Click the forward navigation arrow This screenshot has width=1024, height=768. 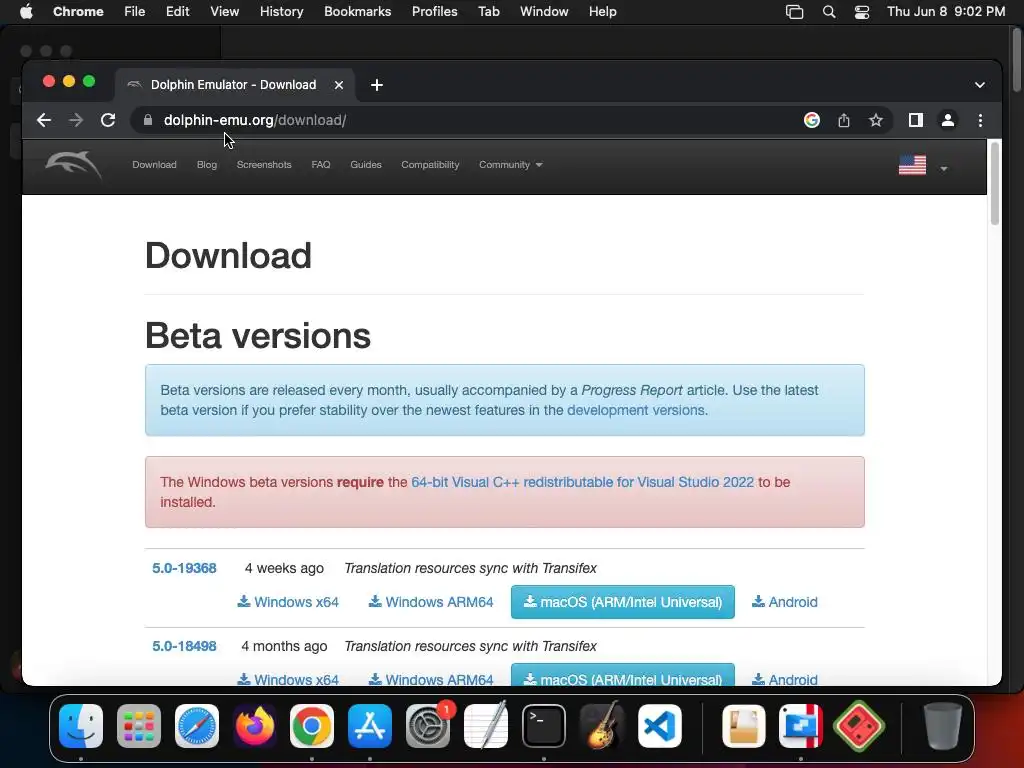coord(76,120)
